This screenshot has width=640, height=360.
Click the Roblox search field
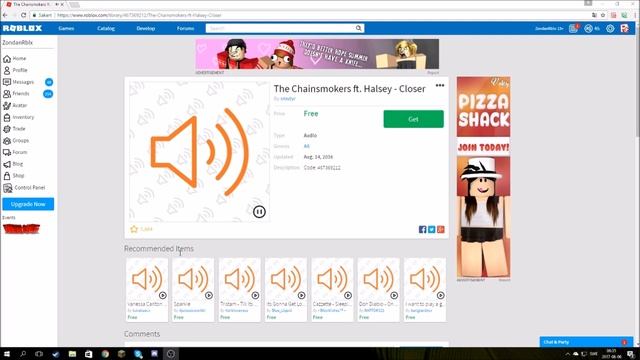(280, 28)
